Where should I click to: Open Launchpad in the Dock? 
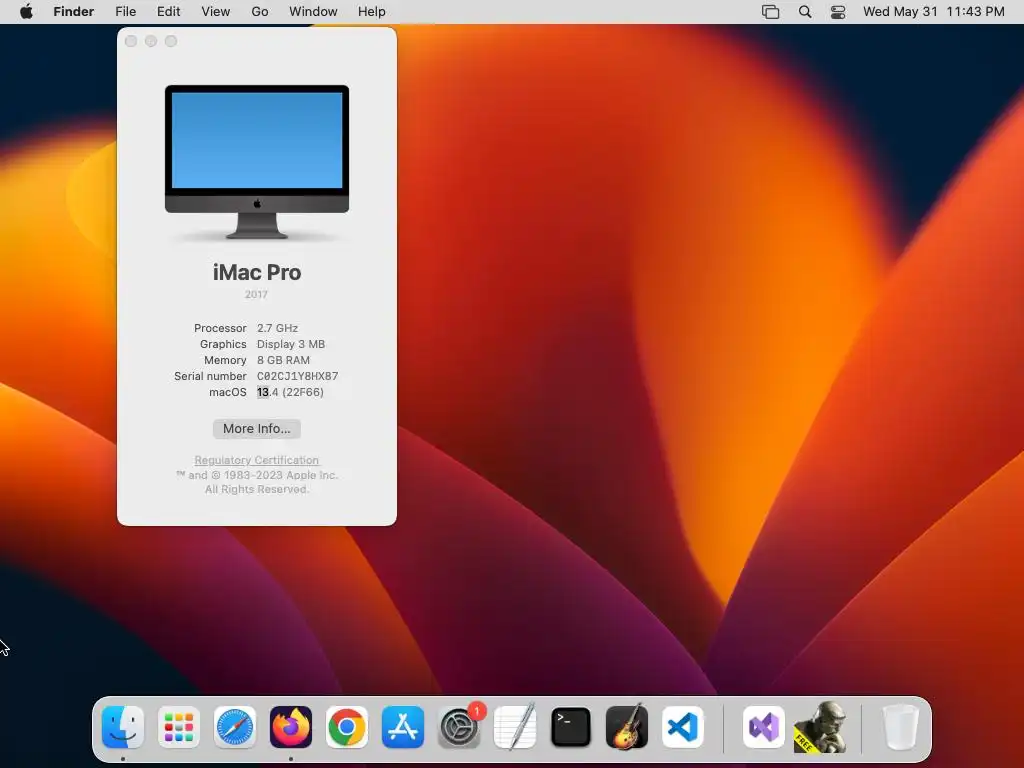click(179, 727)
